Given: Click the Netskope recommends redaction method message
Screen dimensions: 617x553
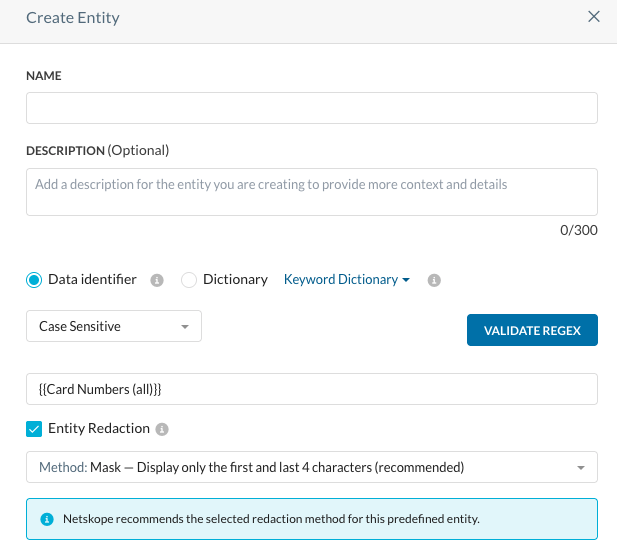Looking at the screenshot, I should (271, 519).
